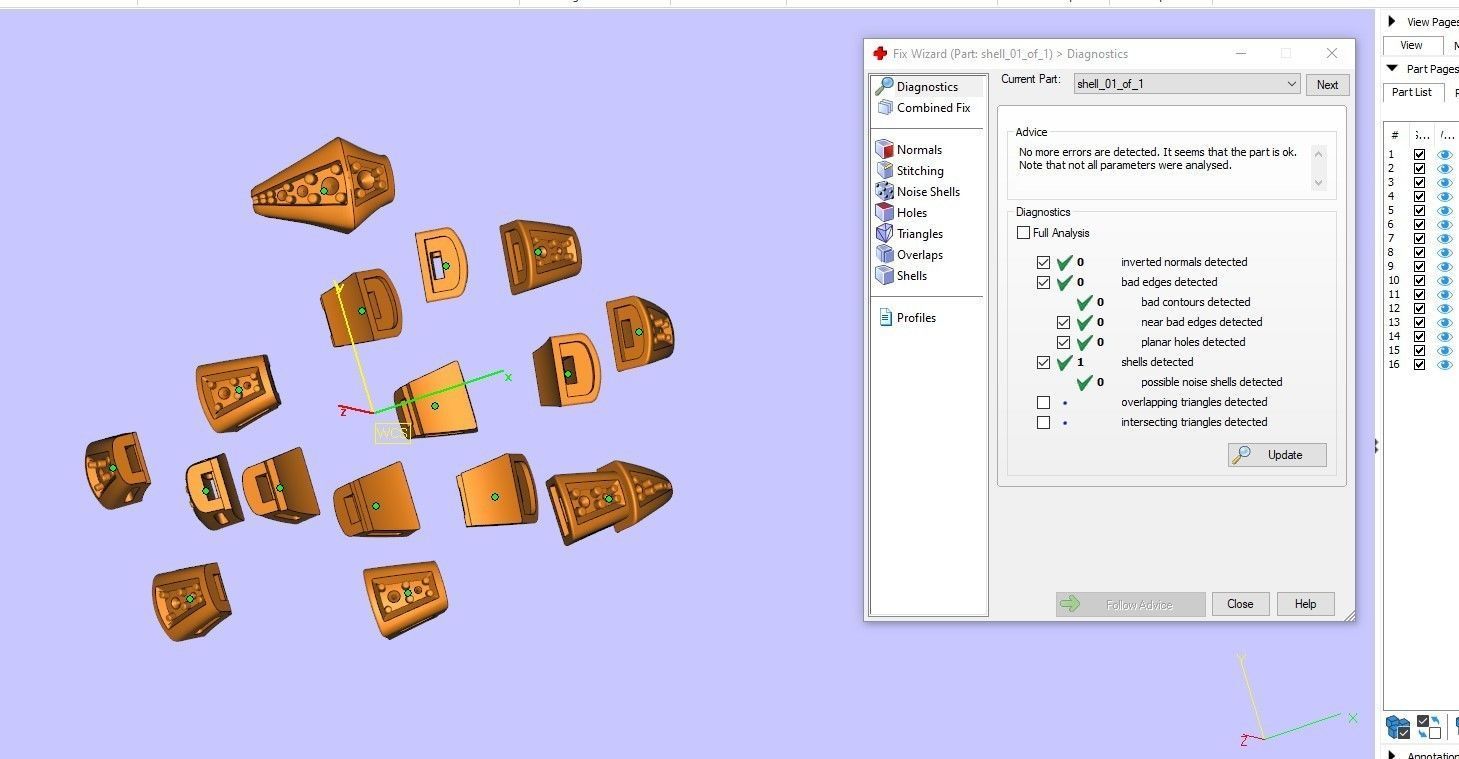1459x759 pixels.
Task: Open Diagnostics in the Fix Wizard sidebar
Action: pyautogui.click(x=927, y=87)
